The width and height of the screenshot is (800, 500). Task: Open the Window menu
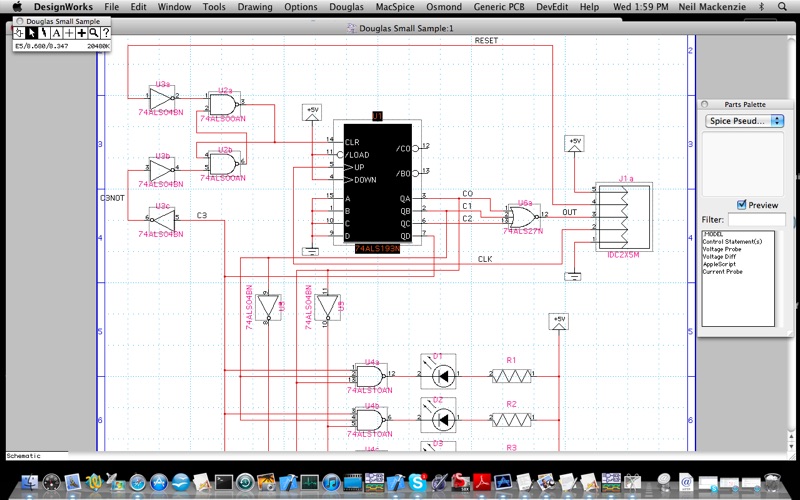click(174, 7)
